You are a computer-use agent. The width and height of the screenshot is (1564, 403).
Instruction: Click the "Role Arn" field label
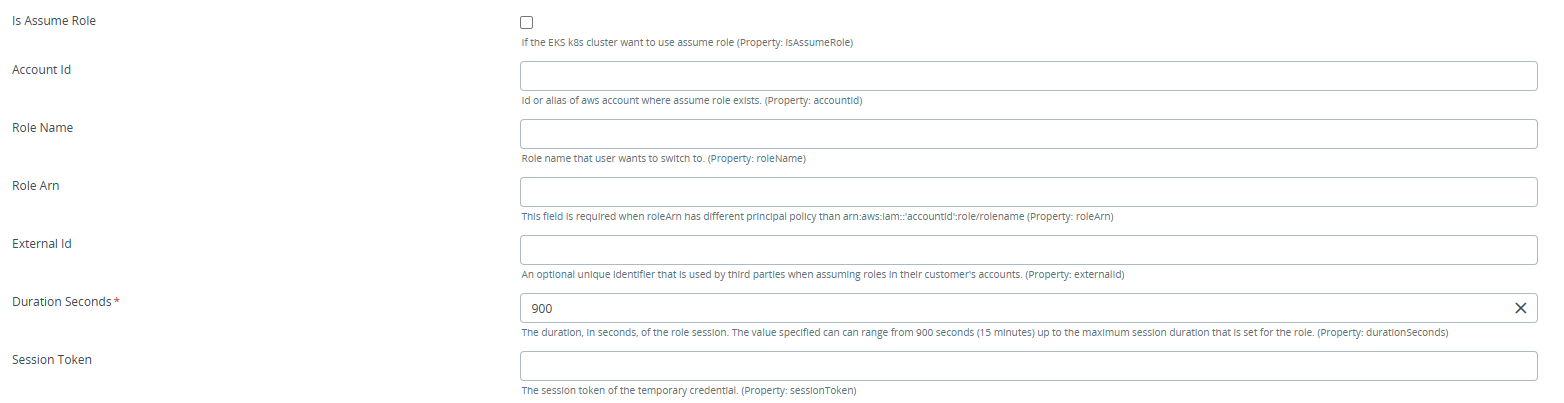(x=35, y=186)
